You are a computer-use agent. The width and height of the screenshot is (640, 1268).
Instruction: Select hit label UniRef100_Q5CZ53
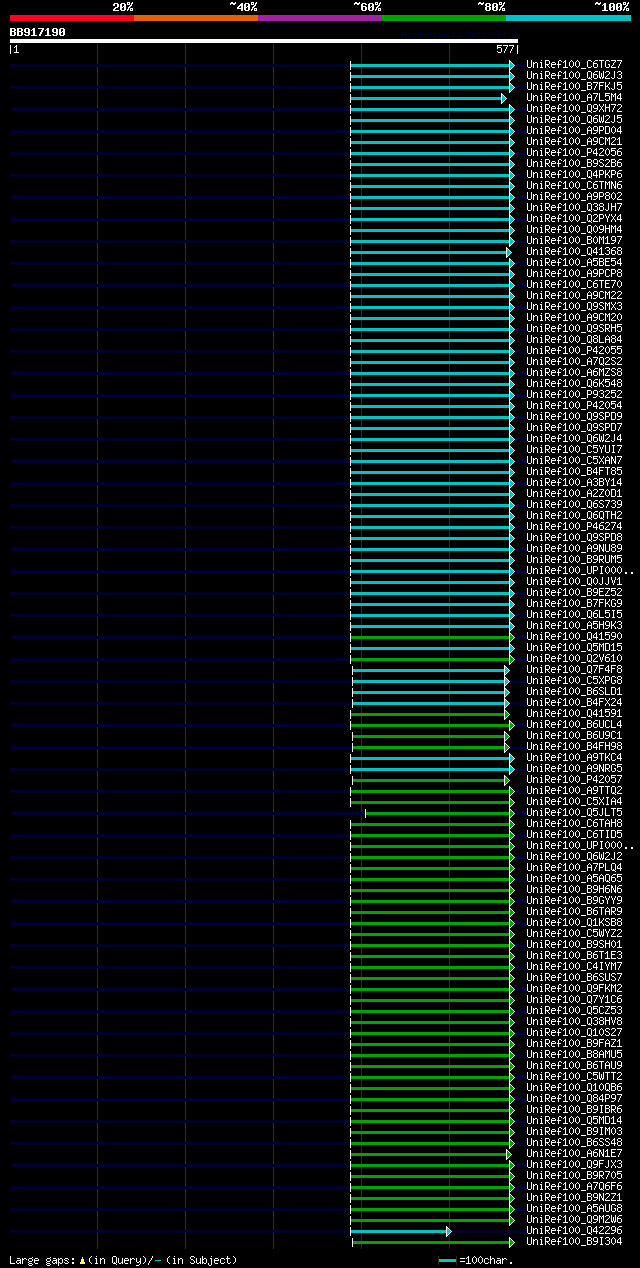tap(574, 1011)
